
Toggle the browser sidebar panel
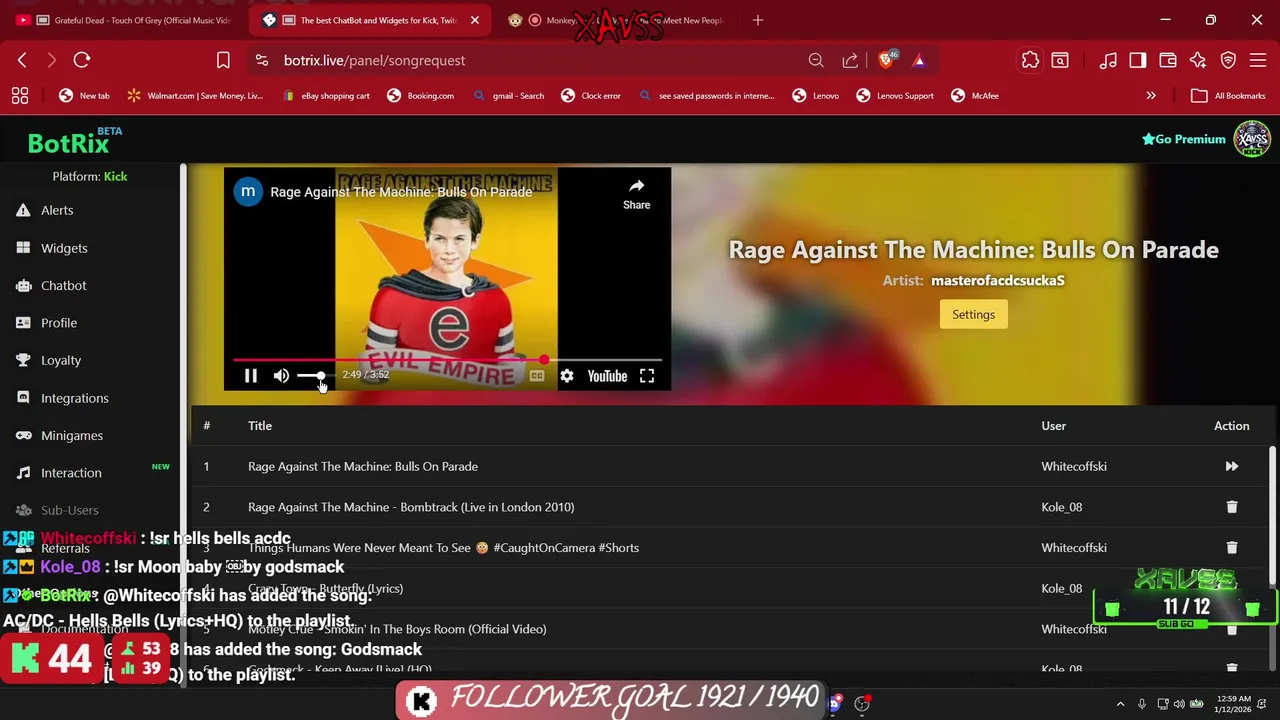pos(1138,60)
